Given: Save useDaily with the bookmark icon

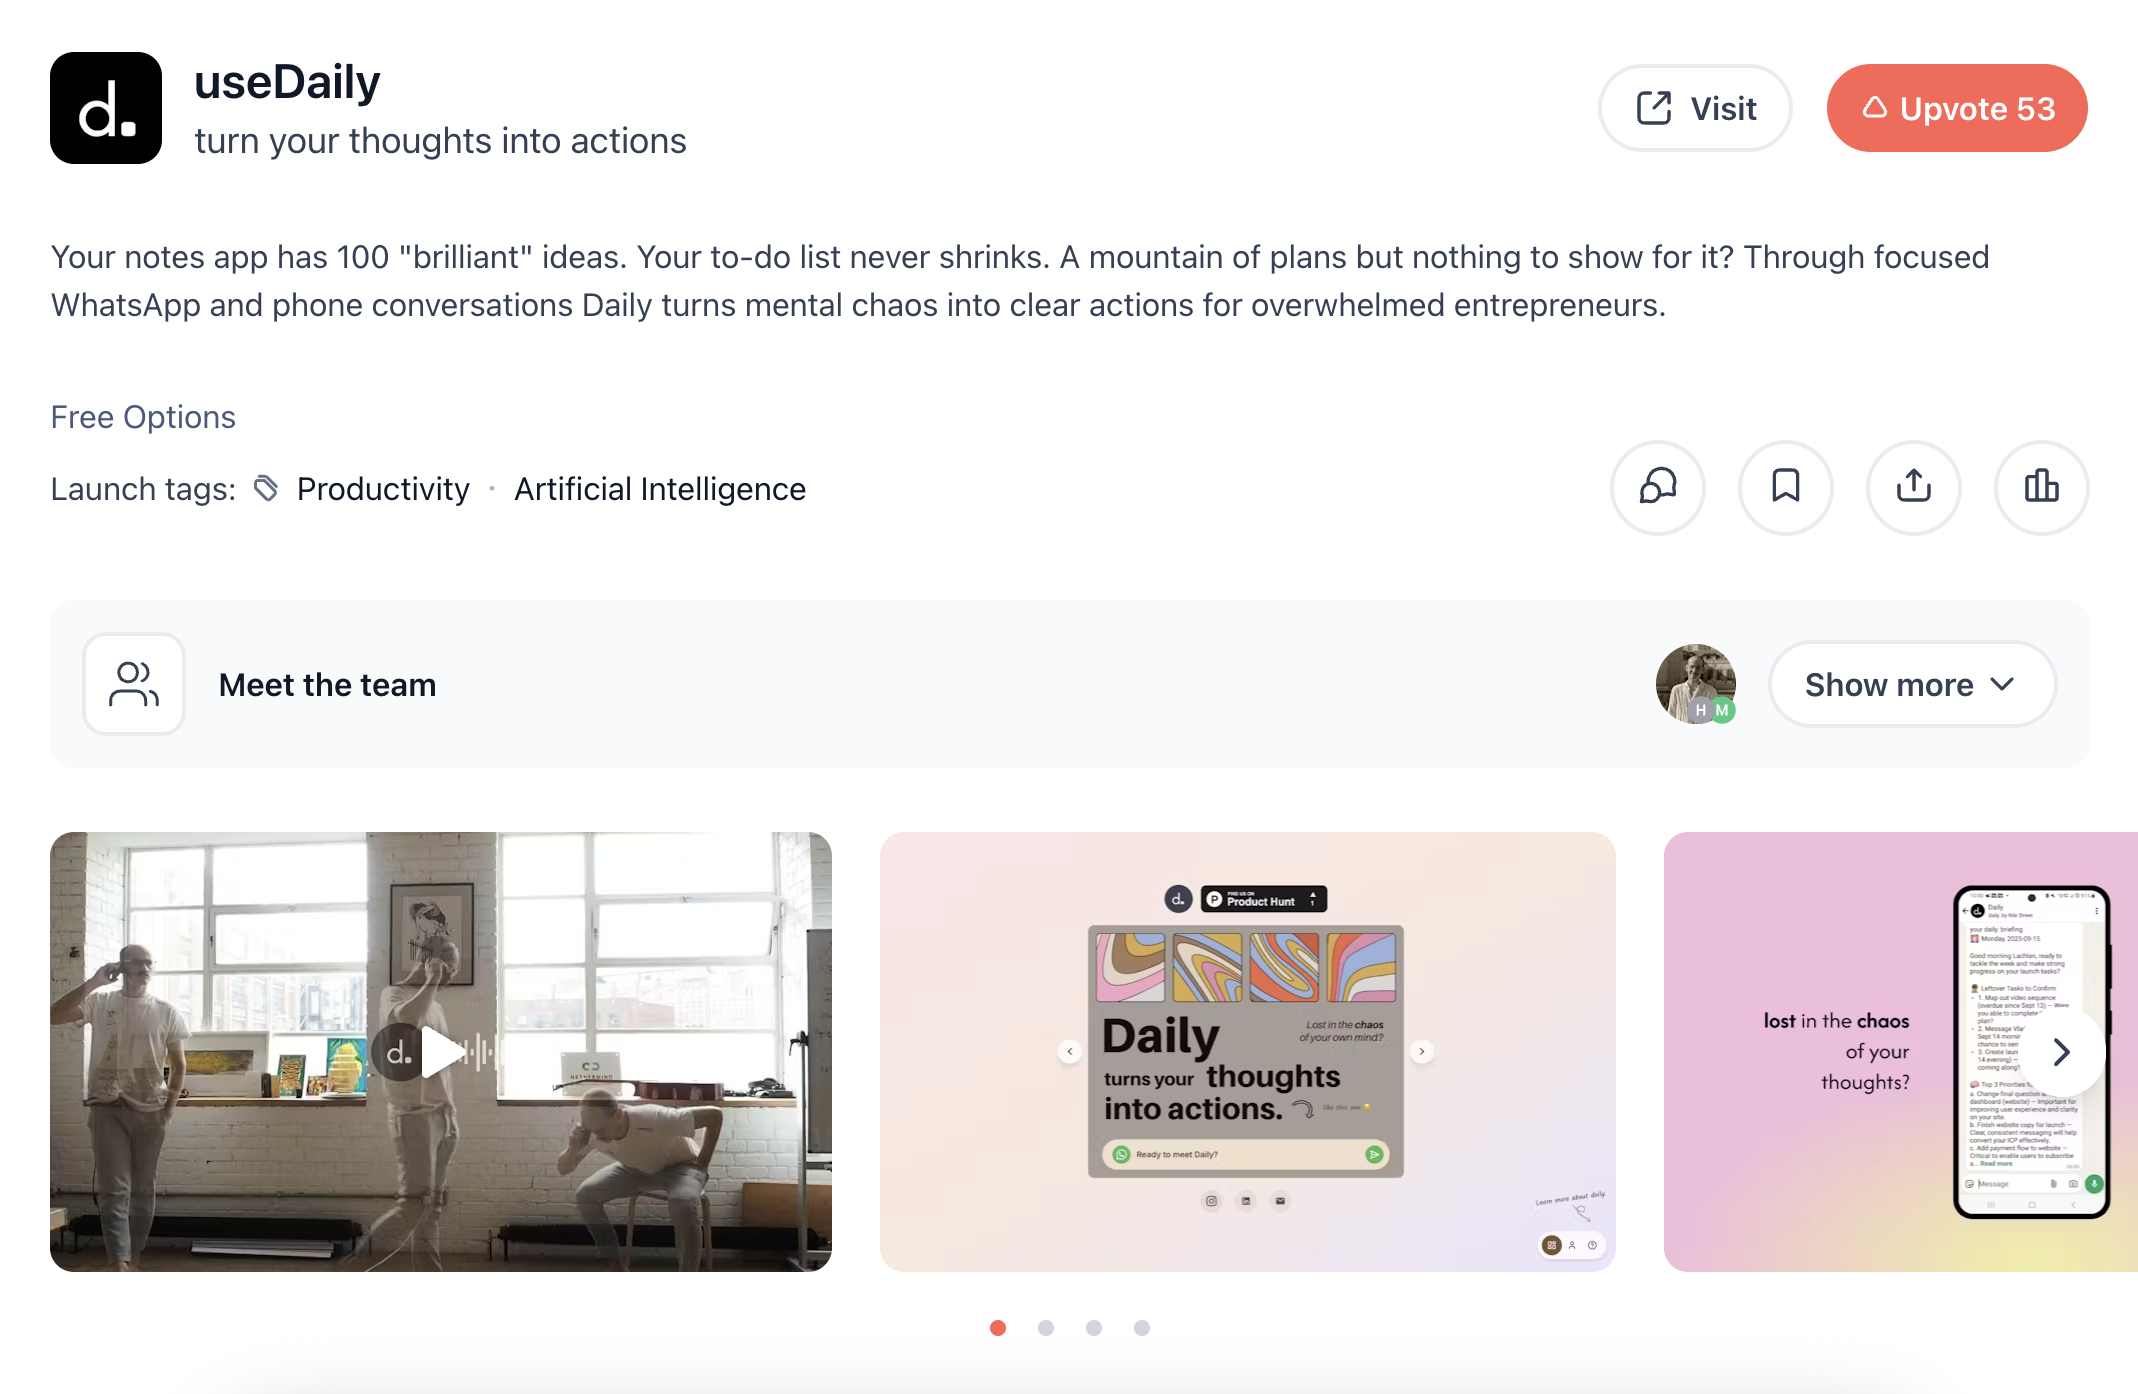Looking at the screenshot, I should point(1785,488).
